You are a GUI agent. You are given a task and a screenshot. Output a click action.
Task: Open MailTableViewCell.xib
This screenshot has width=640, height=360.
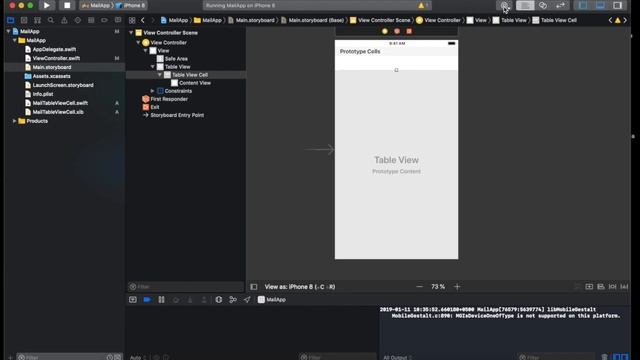tap(58, 112)
